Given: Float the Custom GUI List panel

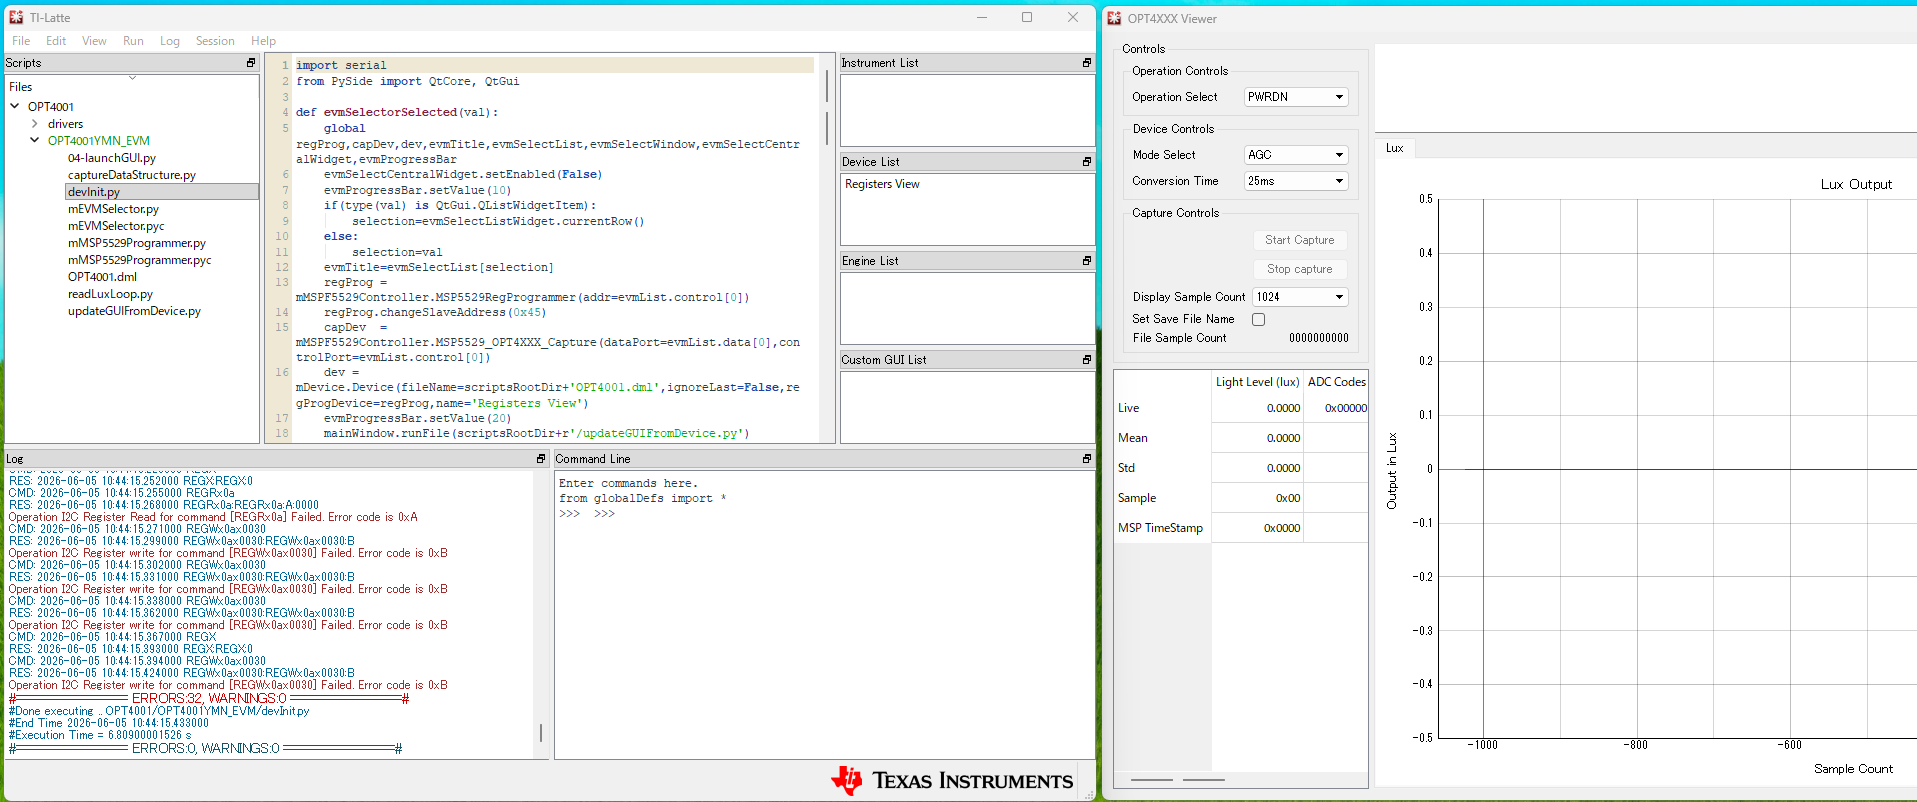Looking at the screenshot, I should click(x=1087, y=360).
